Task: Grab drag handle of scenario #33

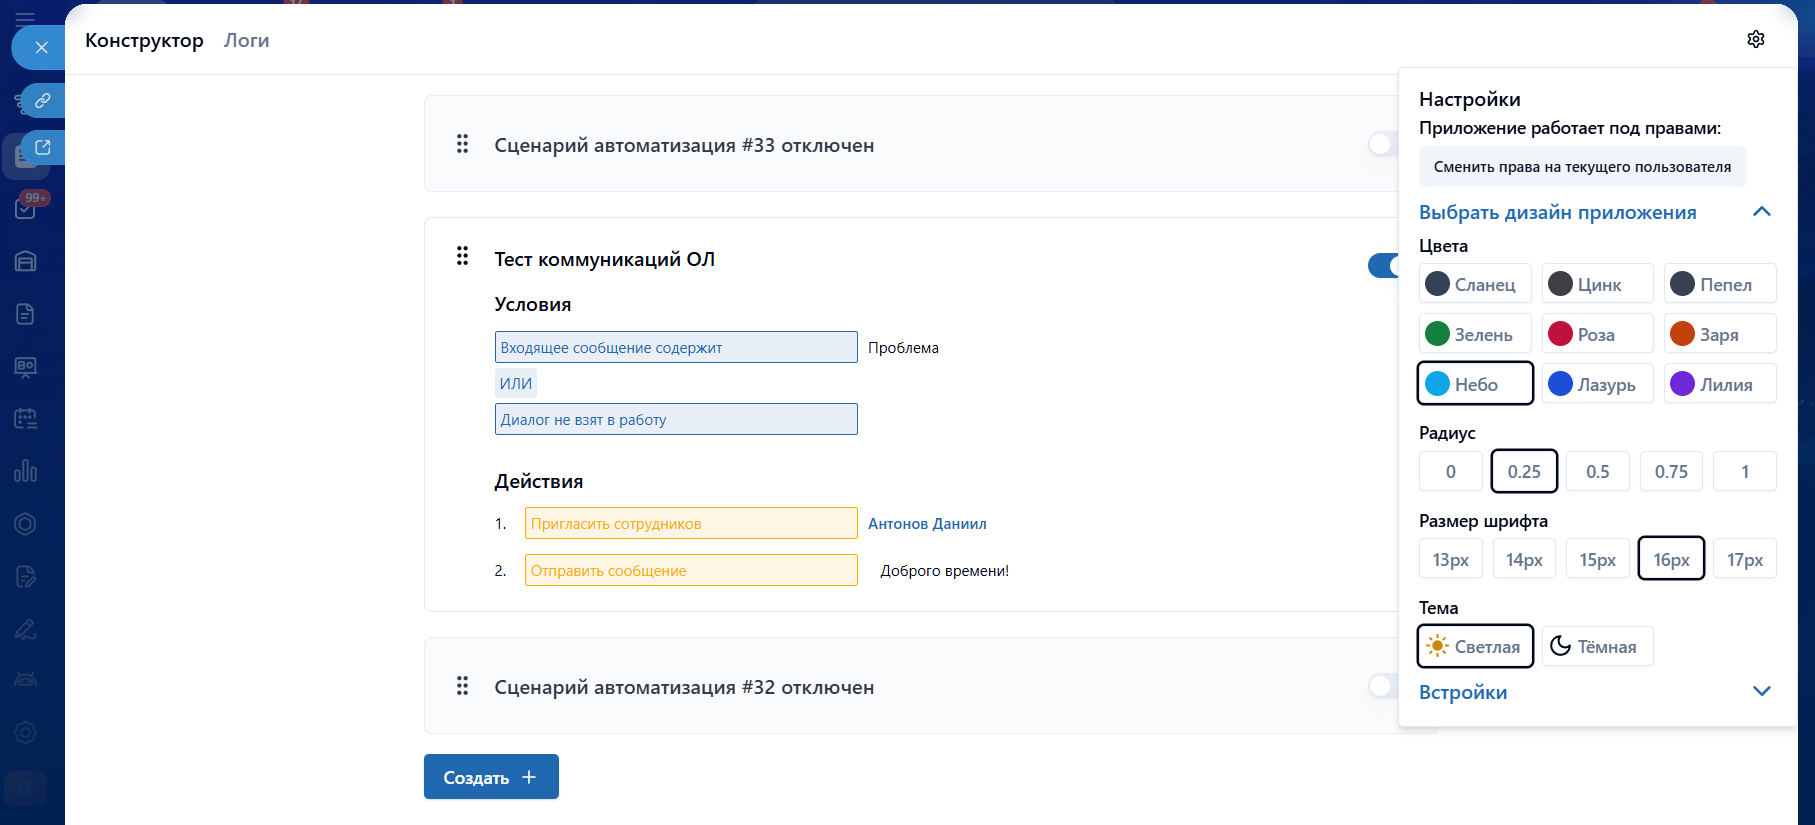Action: 462,144
